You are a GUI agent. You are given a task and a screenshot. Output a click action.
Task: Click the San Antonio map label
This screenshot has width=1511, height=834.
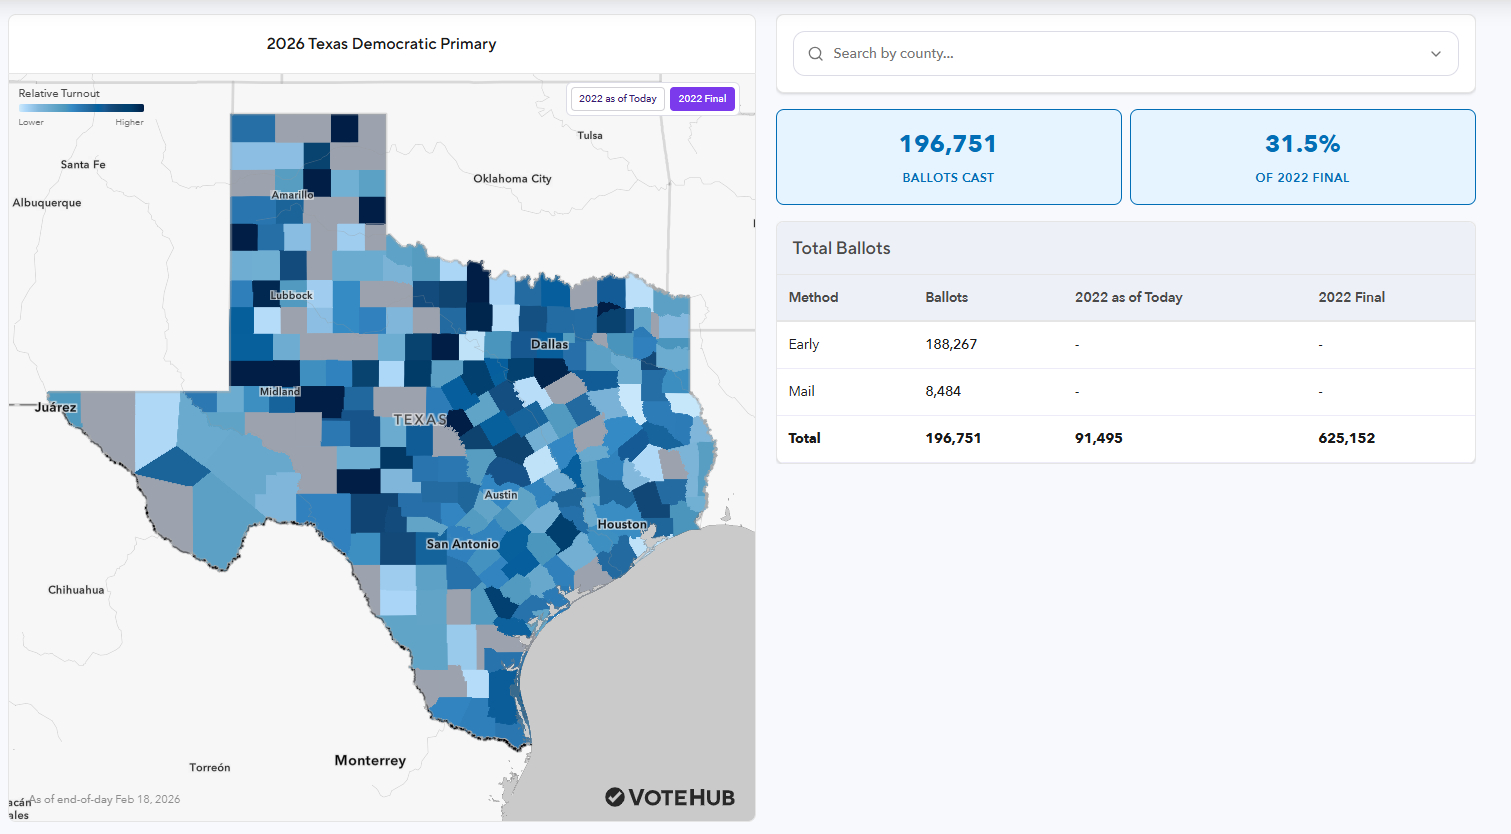tap(462, 544)
